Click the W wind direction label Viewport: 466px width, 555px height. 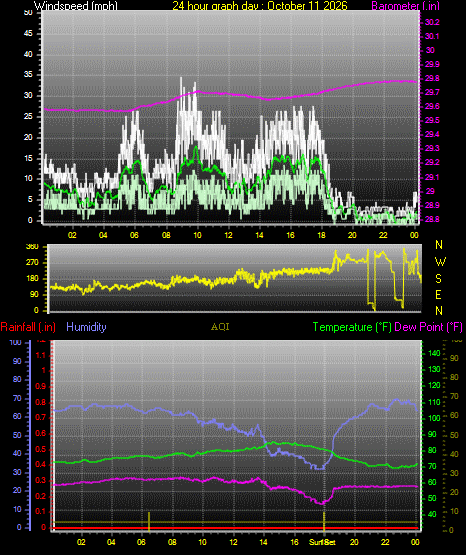click(x=440, y=262)
